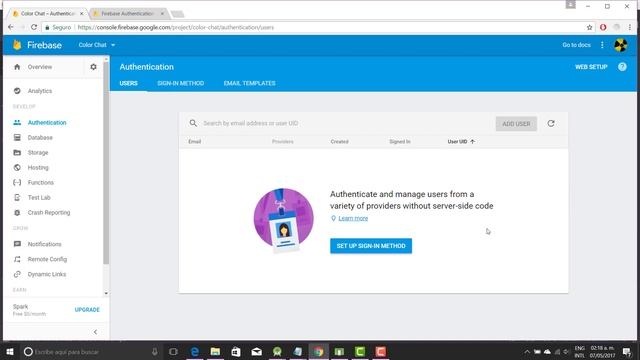Click the Analytics icon

(17, 91)
